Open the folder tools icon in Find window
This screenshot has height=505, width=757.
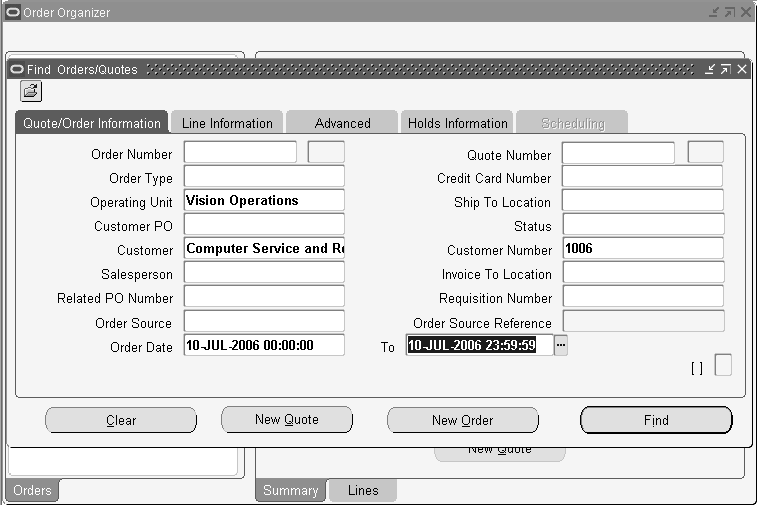tap(31, 91)
